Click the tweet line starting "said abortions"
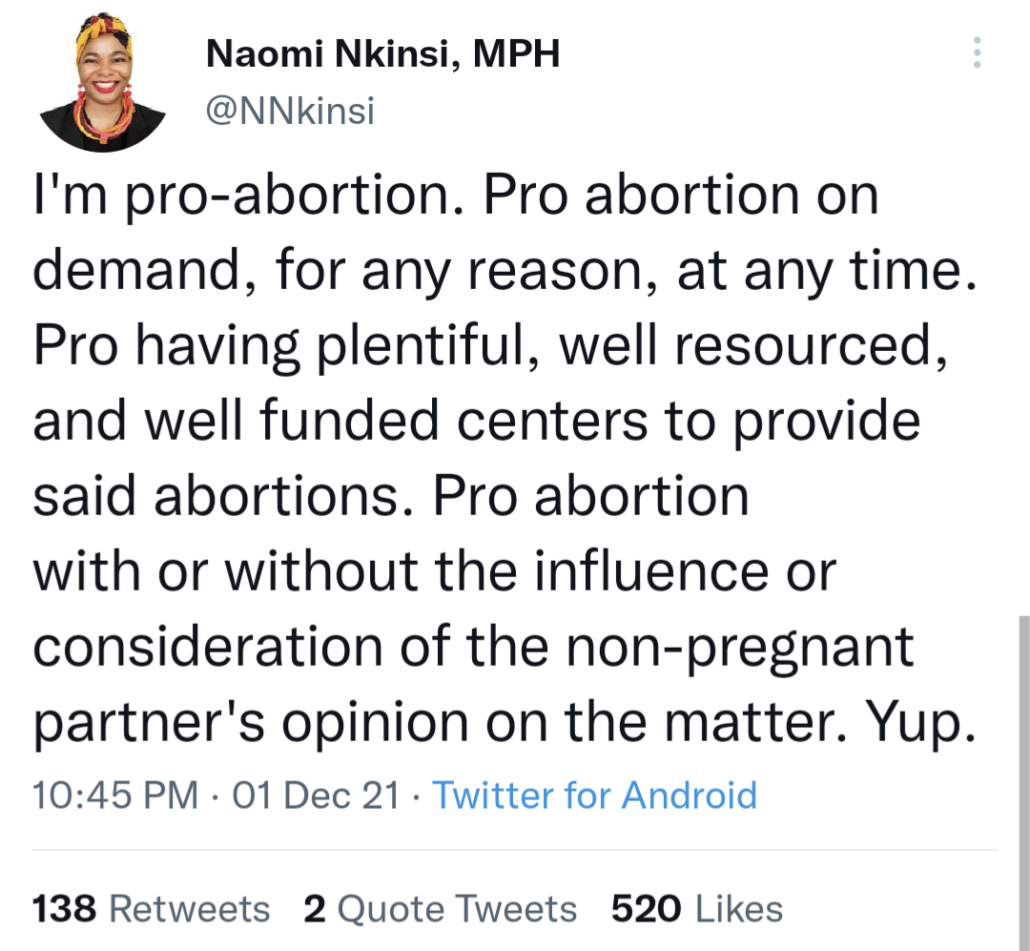This screenshot has height=951, width=1030. [x=390, y=497]
